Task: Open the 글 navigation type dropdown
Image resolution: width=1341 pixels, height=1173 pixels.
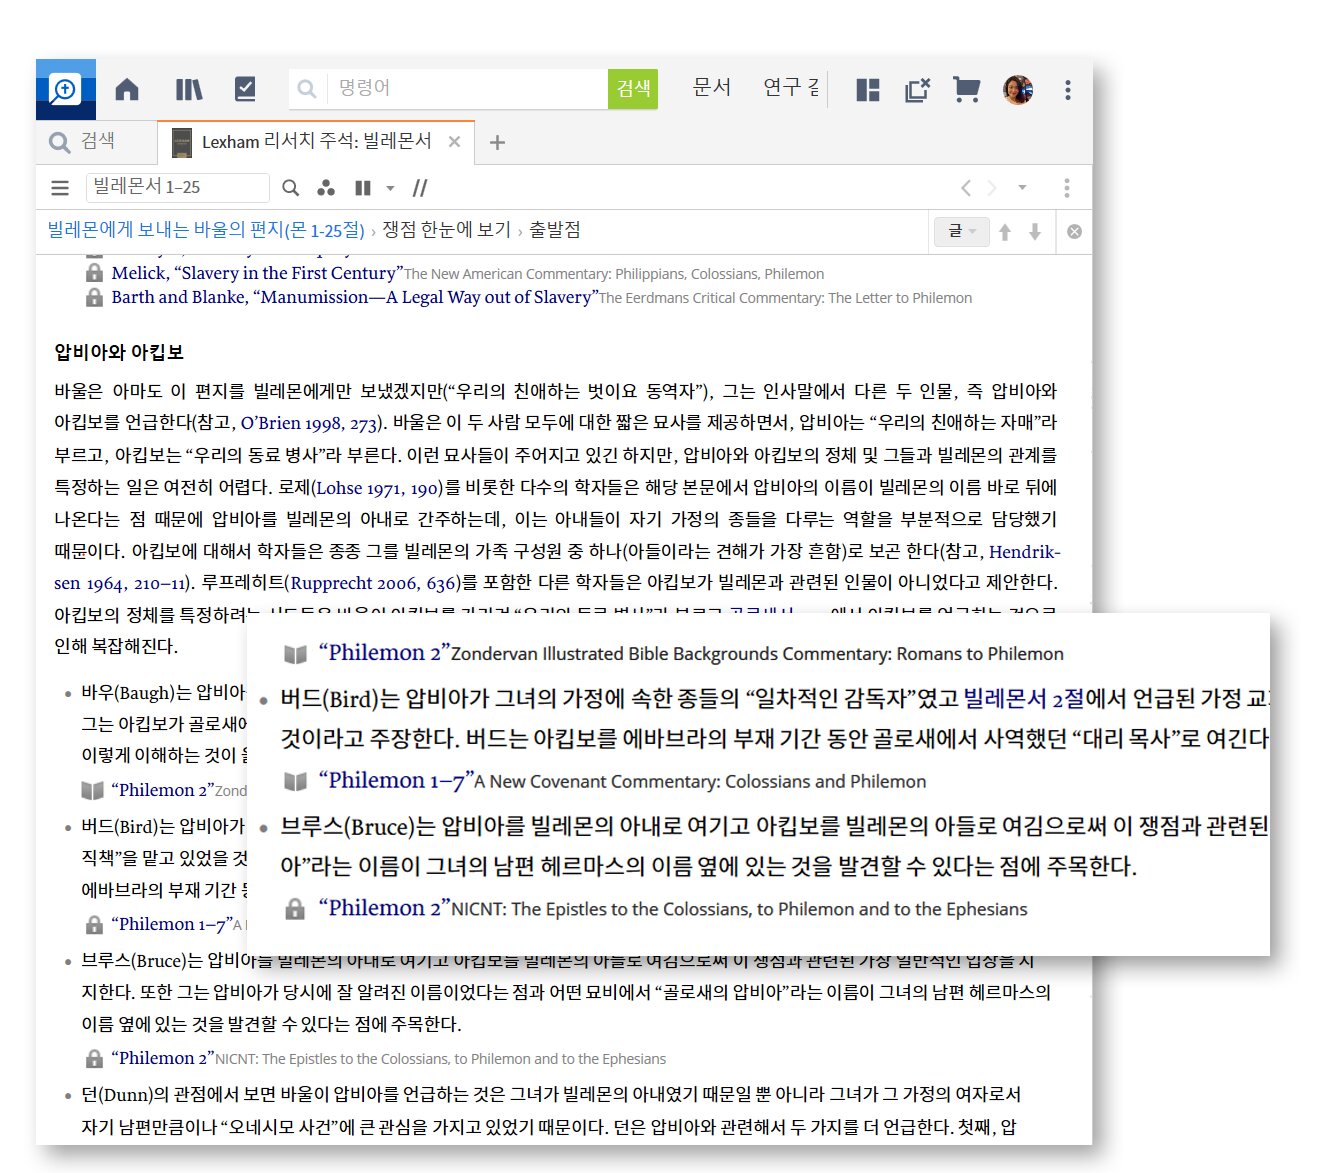Action: pyautogui.click(x=962, y=232)
